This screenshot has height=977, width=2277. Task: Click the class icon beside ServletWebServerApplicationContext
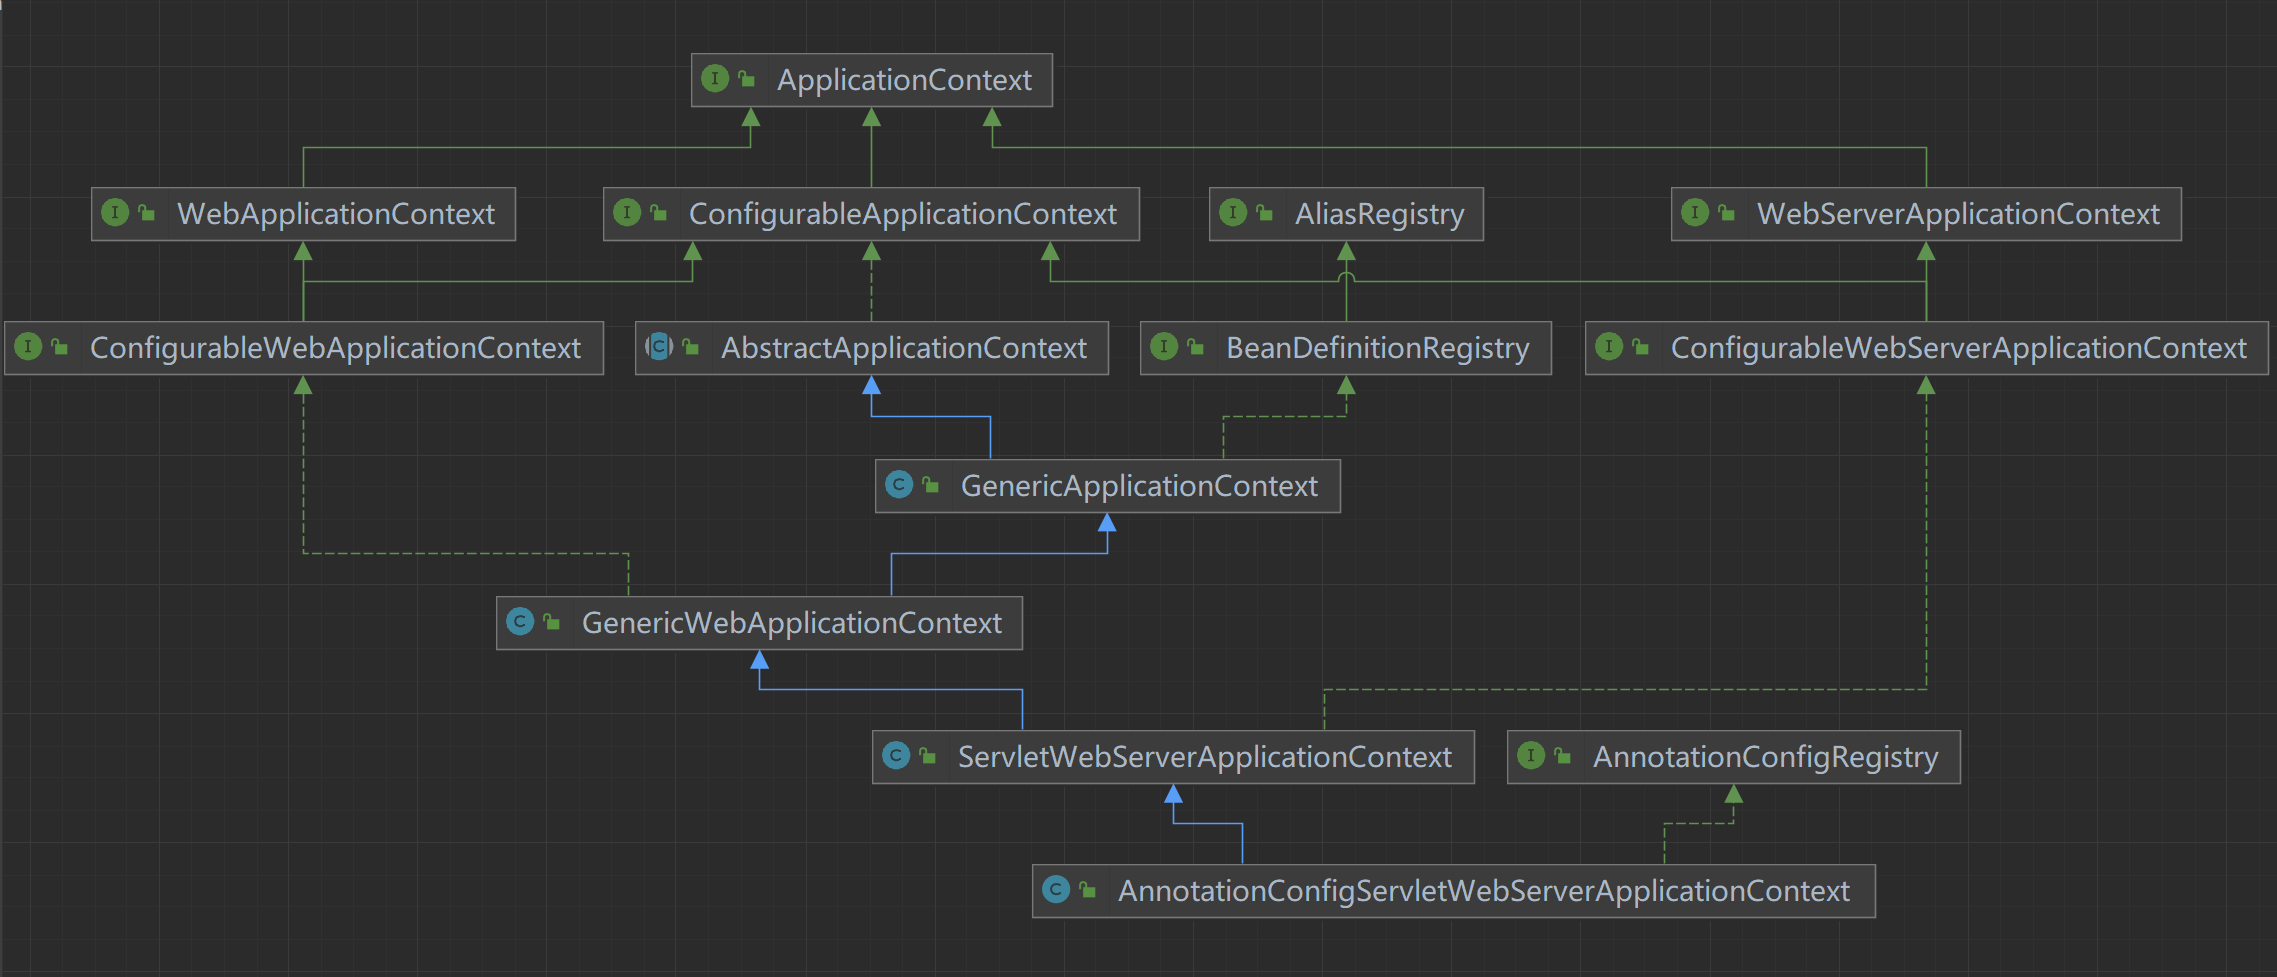point(896,755)
